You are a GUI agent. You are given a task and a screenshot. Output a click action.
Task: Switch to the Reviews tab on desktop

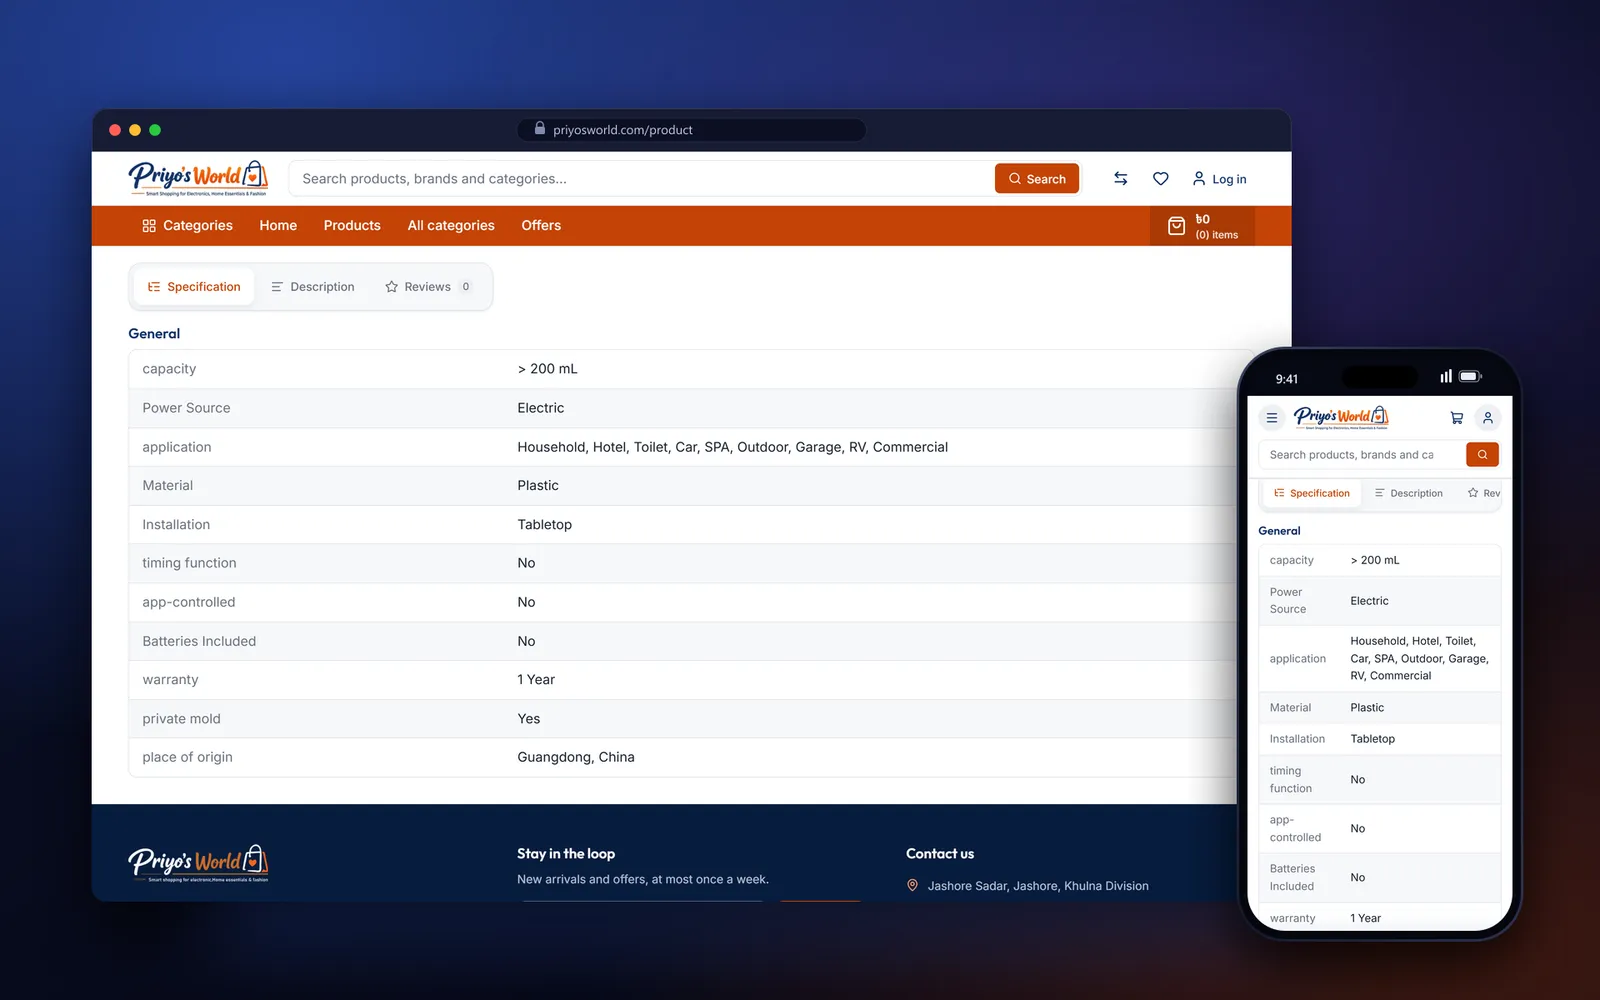428,287
